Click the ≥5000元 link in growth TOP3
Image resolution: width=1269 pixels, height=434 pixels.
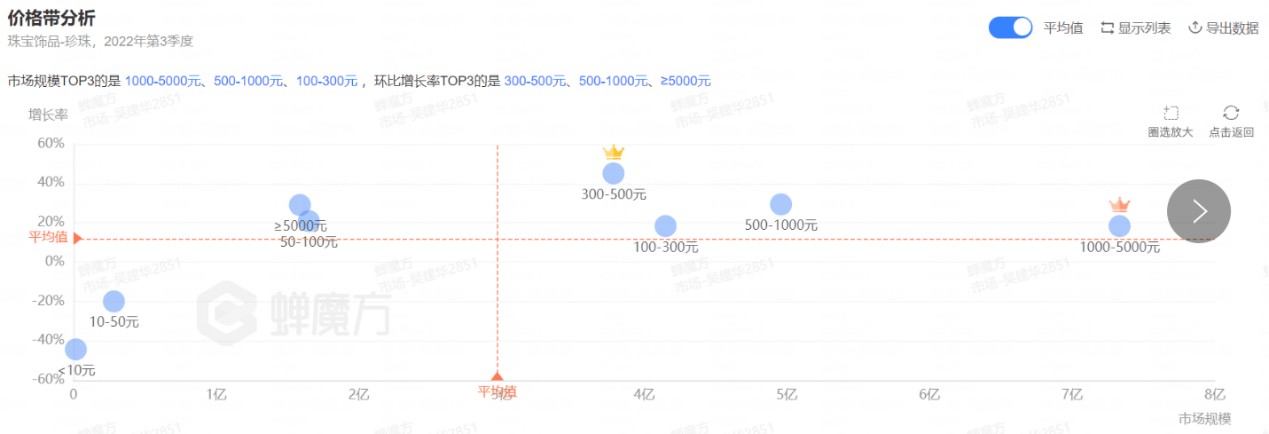click(x=685, y=80)
